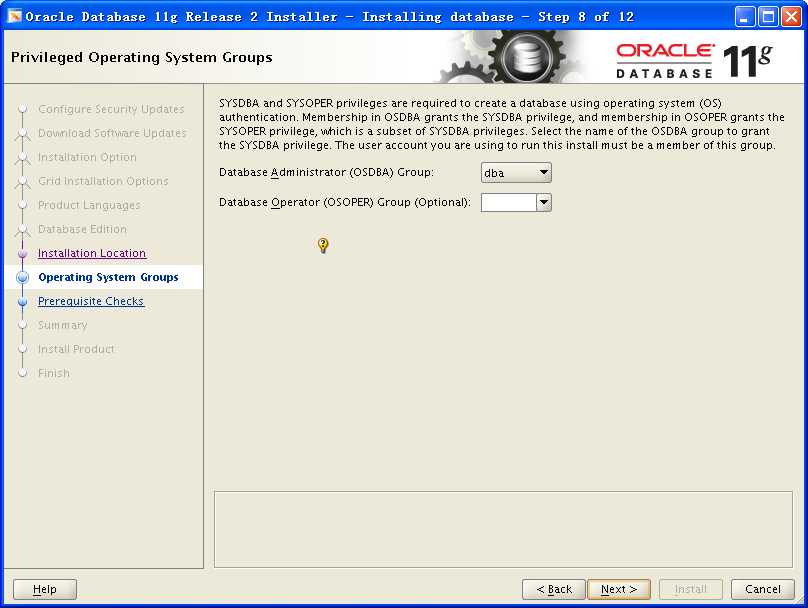Focus the empty OSOPER group input field
The width and height of the screenshot is (808, 608).
(x=509, y=202)
